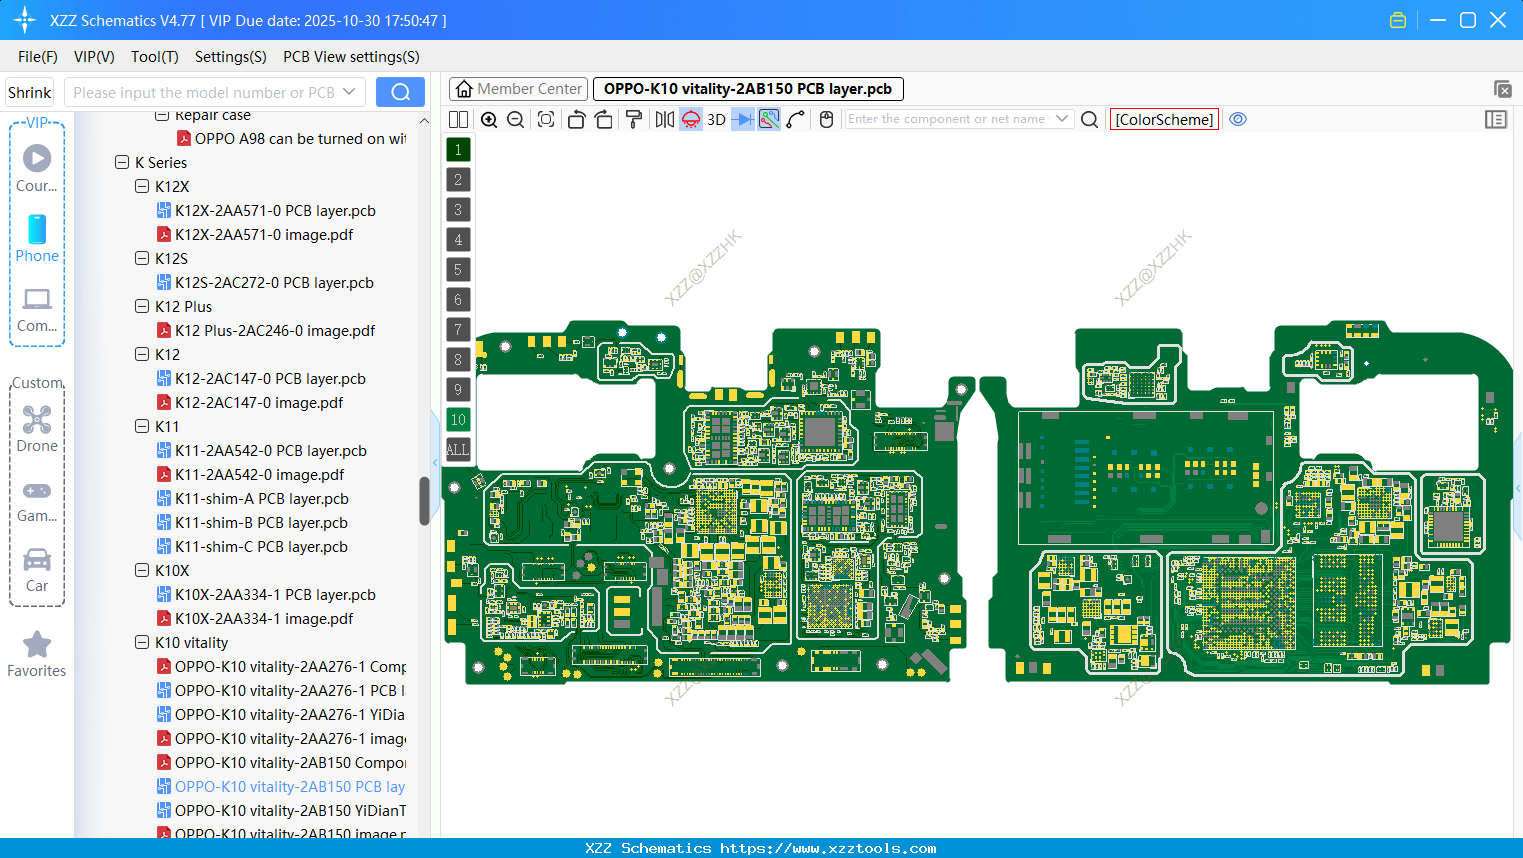Viewport: 1523px width, 858px height.
Task: Switch the PCB view to 3D
Action: pos(716,119)
